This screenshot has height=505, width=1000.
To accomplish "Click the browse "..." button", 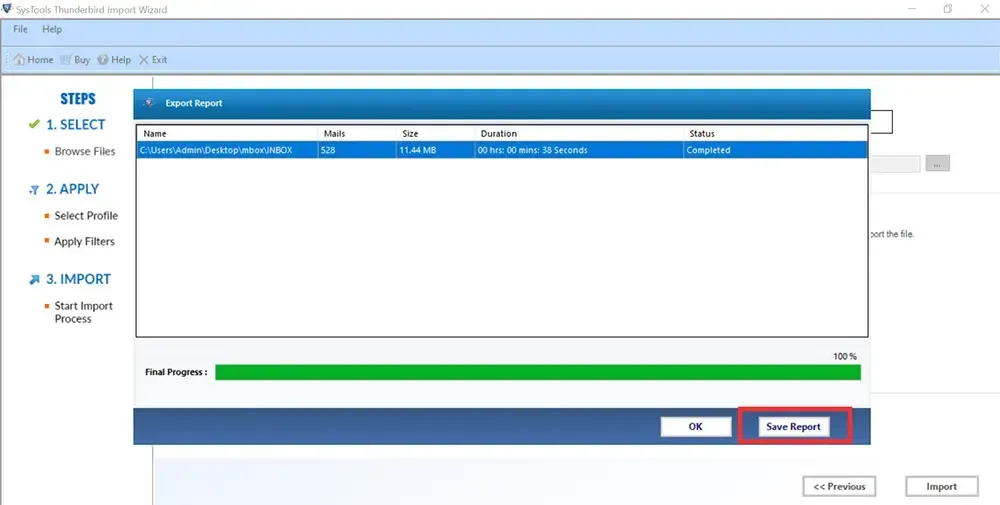I will click(937, 164).
